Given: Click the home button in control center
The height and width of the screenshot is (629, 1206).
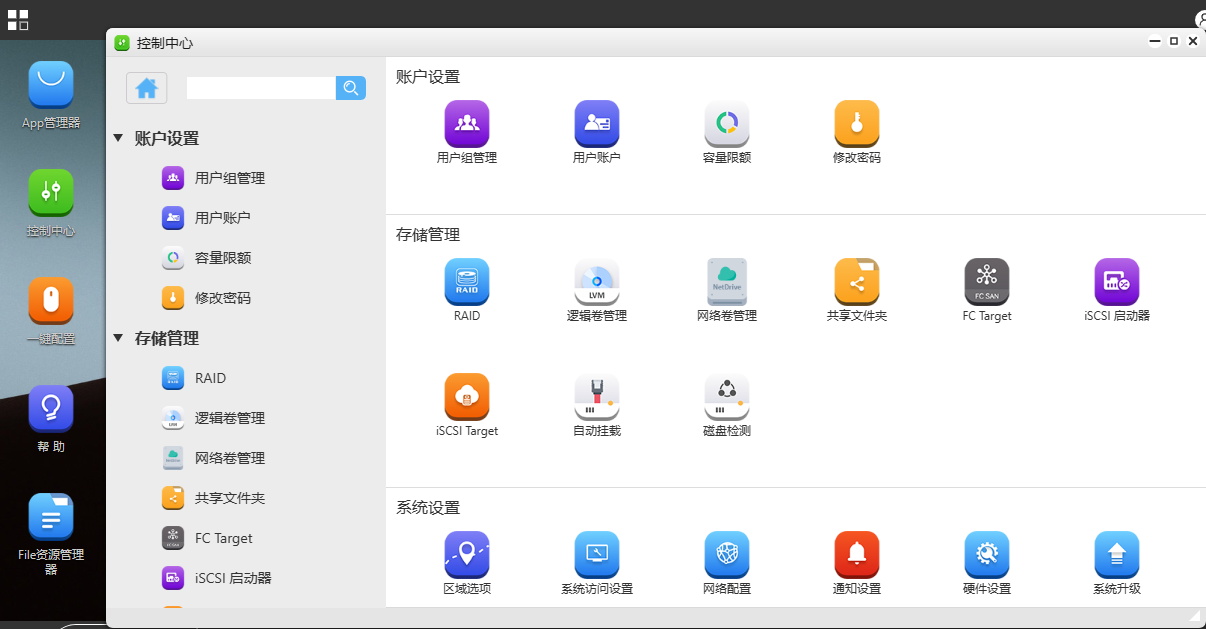Looking at the screenshot, I should point(147,88).
